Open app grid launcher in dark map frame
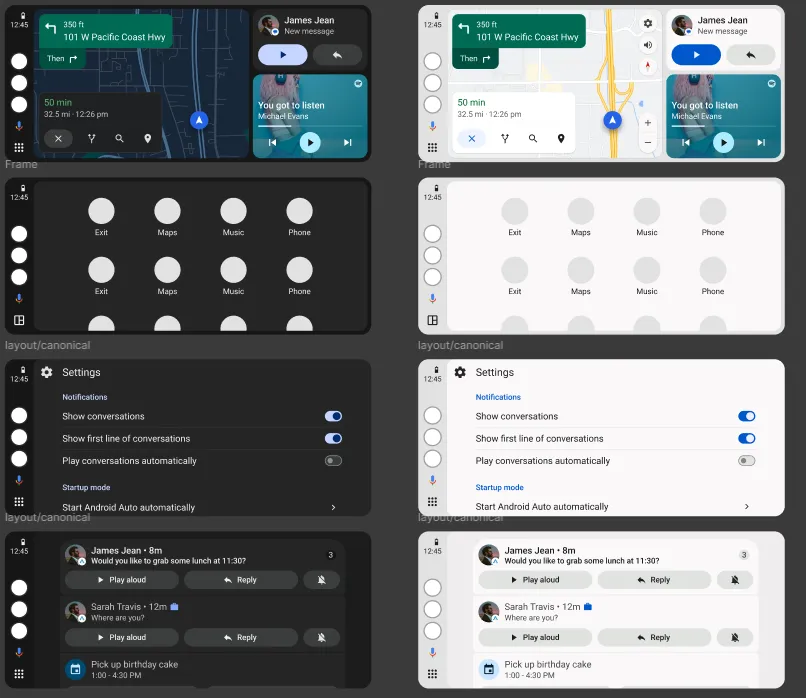This screenshot has height=698, width=806. tap(19, 148)
